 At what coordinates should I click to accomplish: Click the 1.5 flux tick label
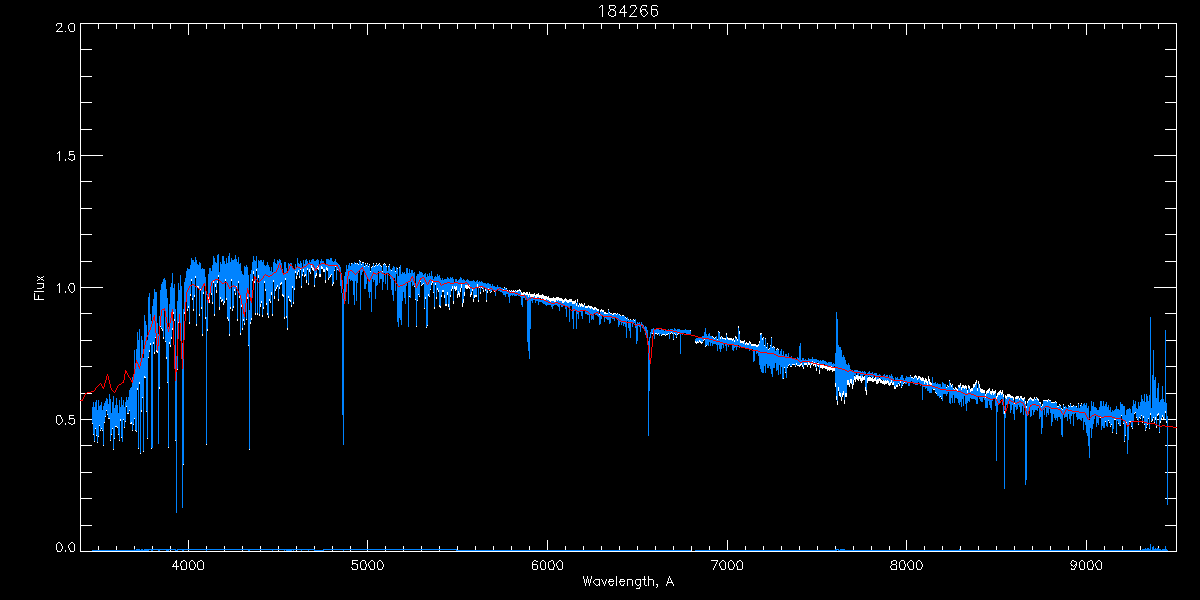tap(65, 156)
